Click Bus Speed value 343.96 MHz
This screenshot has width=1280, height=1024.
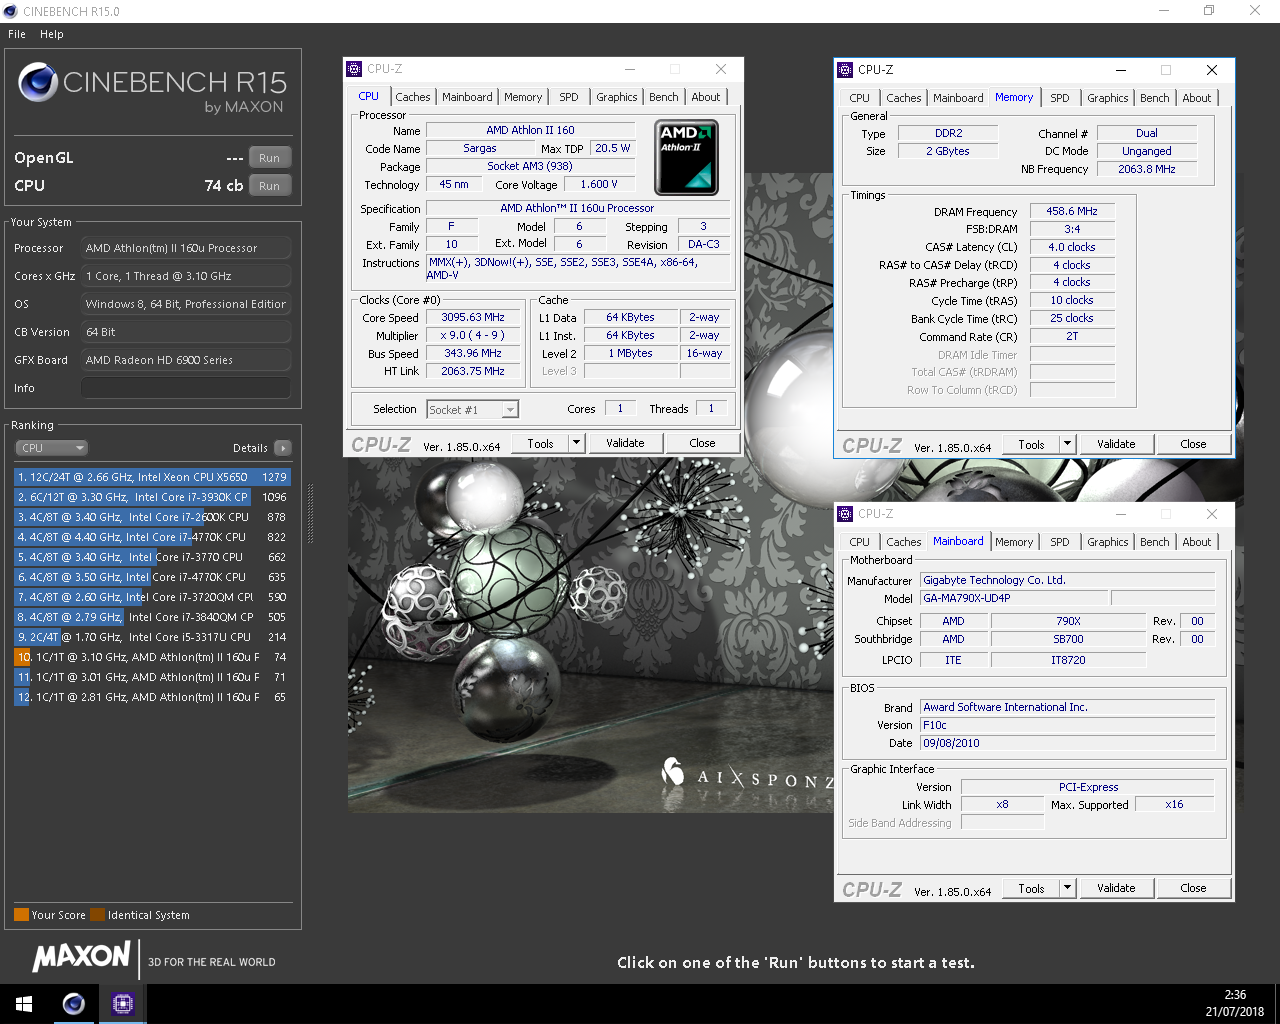pos(473,353)
